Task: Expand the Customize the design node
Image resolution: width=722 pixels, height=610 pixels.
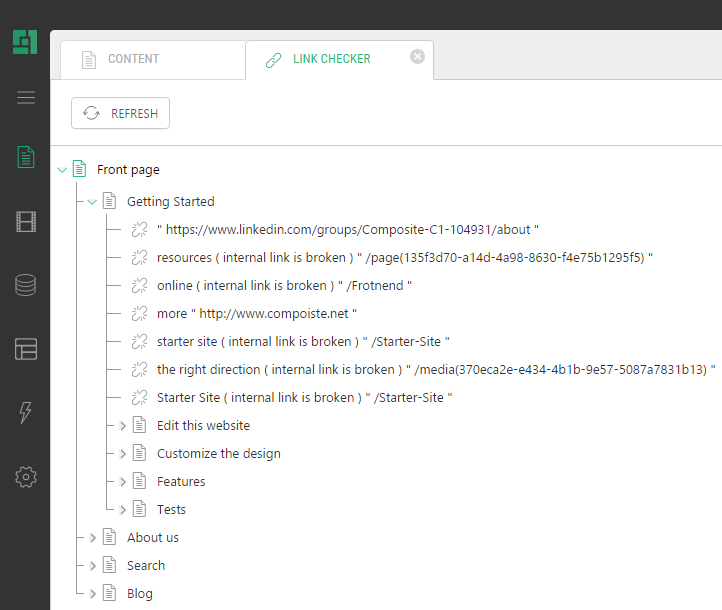Action: [x=123, y=454]
